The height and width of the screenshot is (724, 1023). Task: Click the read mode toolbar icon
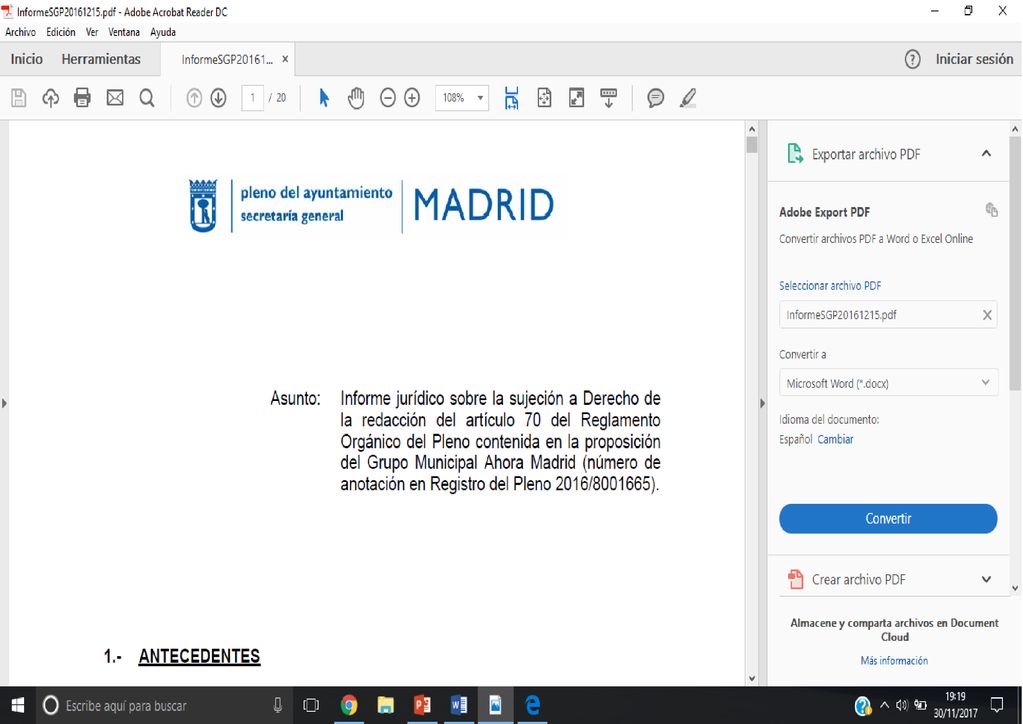(x=609, y=98)
